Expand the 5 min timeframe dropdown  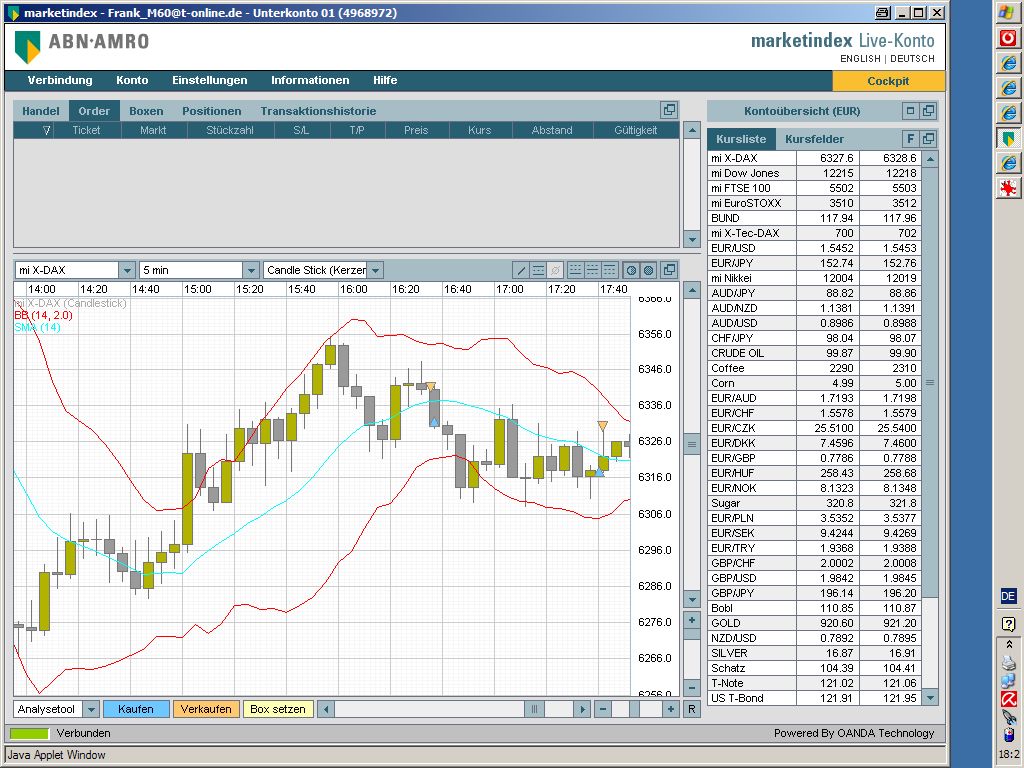coord(251,270)
